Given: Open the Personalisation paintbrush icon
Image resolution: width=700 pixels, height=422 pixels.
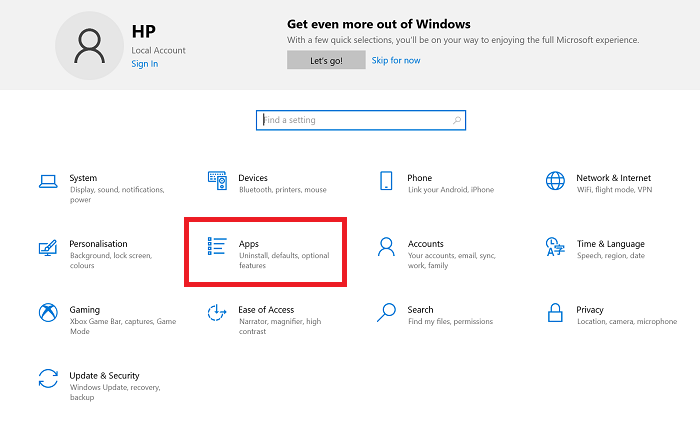Looking at the screenshot, I should (x=48, y=248).
